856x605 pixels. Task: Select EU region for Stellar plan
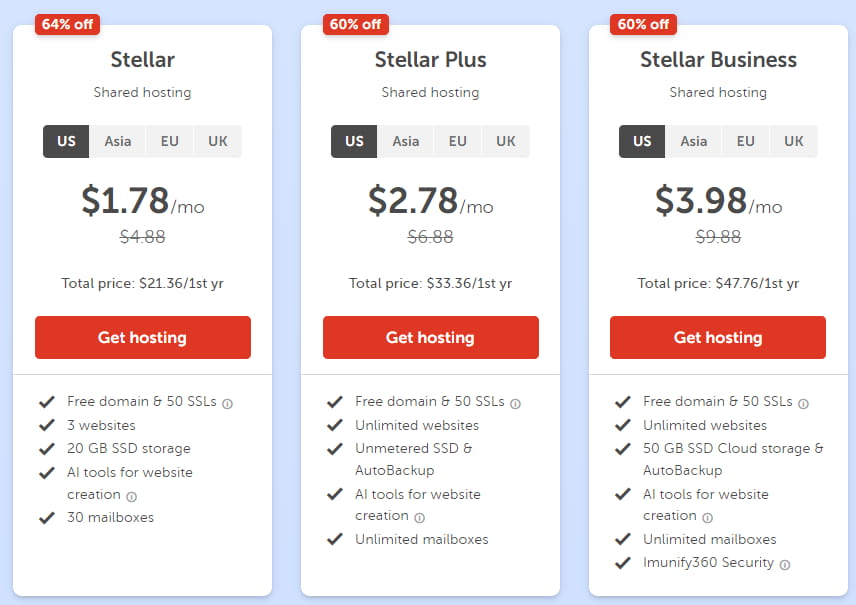pyautogui.click(x=170, y=141)
